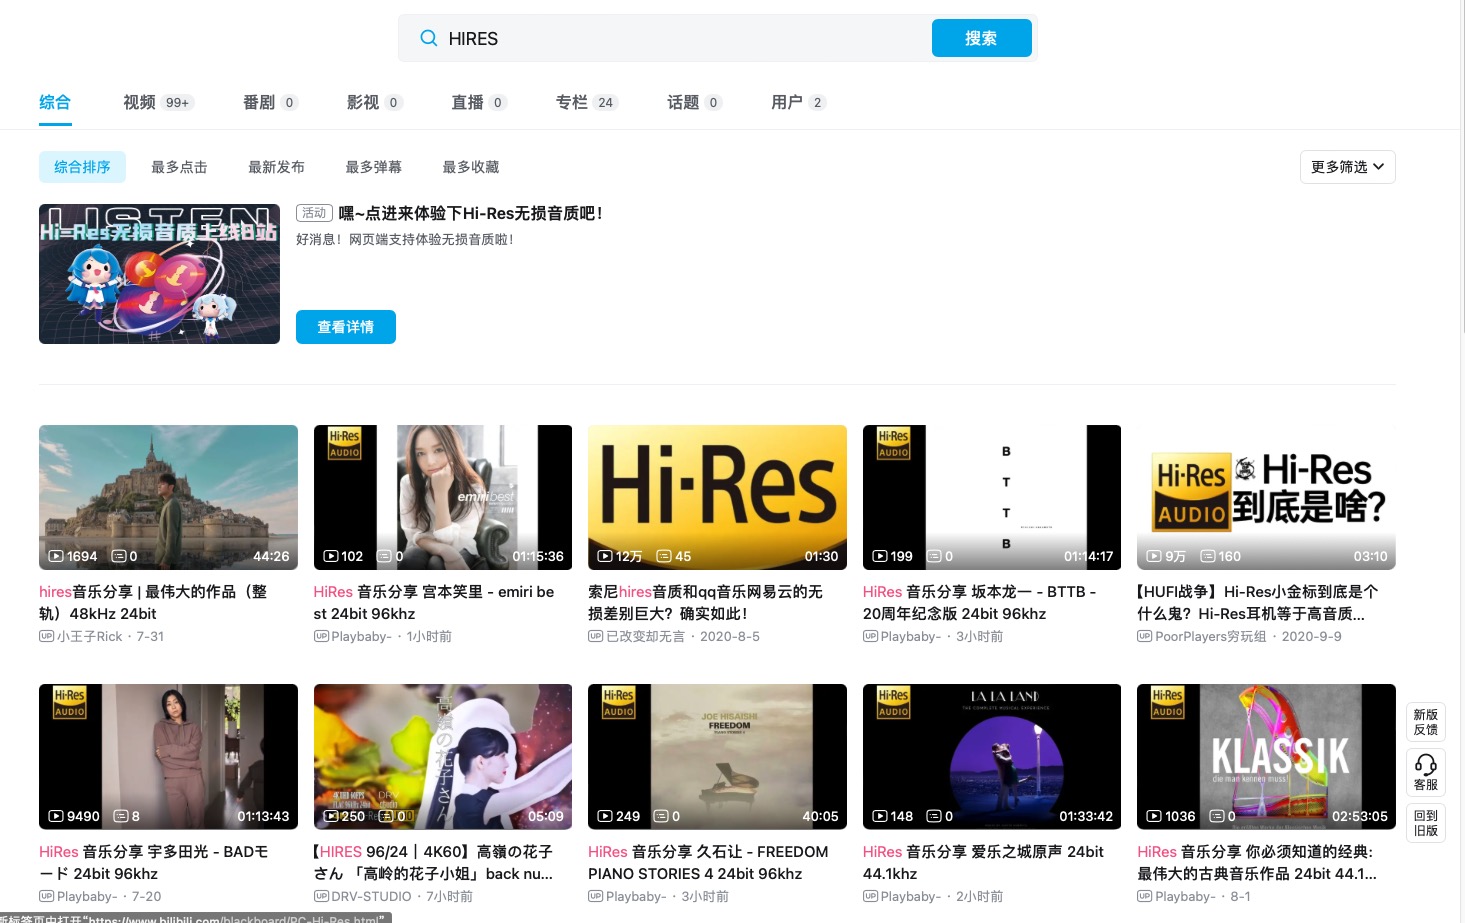
Task: Open the Hi-Res到底是啥 video thumbnail
Action: pyautogui.click(x=1266, y=497)
